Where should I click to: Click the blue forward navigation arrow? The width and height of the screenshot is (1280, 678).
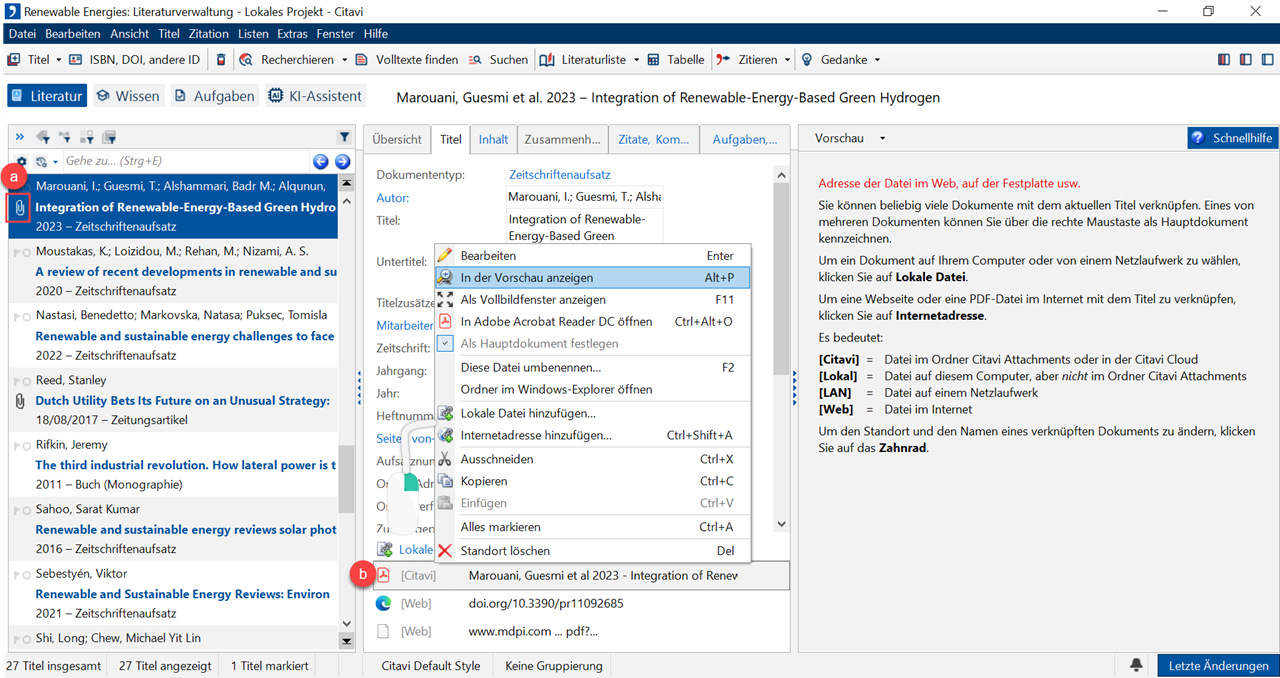[343, 161]
